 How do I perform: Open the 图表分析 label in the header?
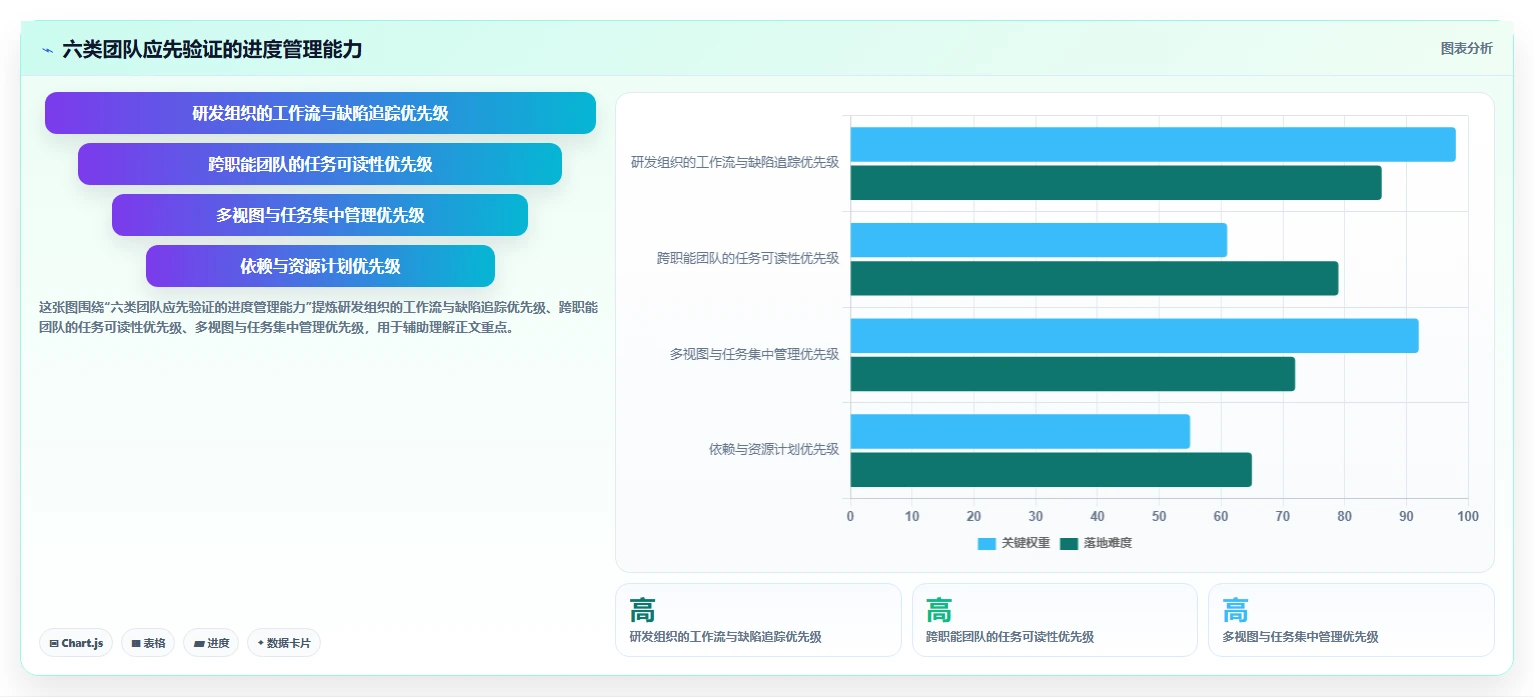tap(1466, 48)
